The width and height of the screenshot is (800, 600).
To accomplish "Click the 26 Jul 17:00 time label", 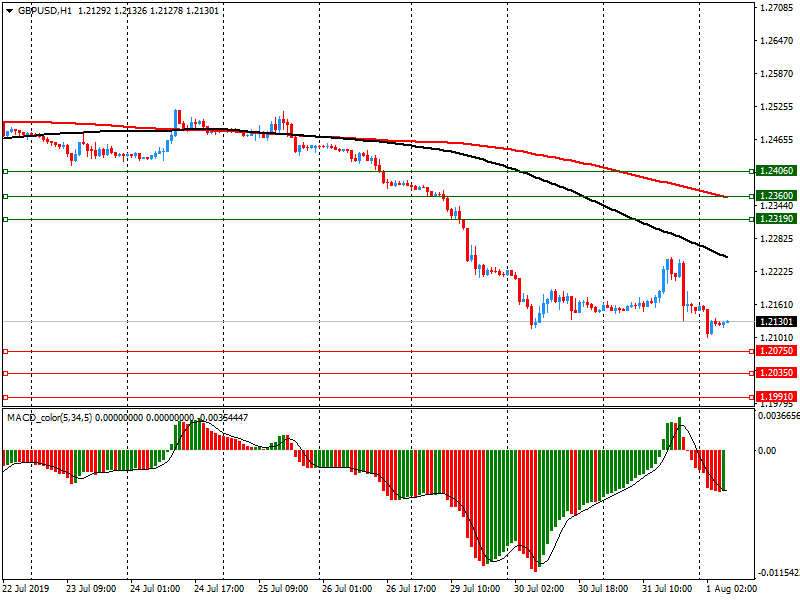I will coord(411,589).
